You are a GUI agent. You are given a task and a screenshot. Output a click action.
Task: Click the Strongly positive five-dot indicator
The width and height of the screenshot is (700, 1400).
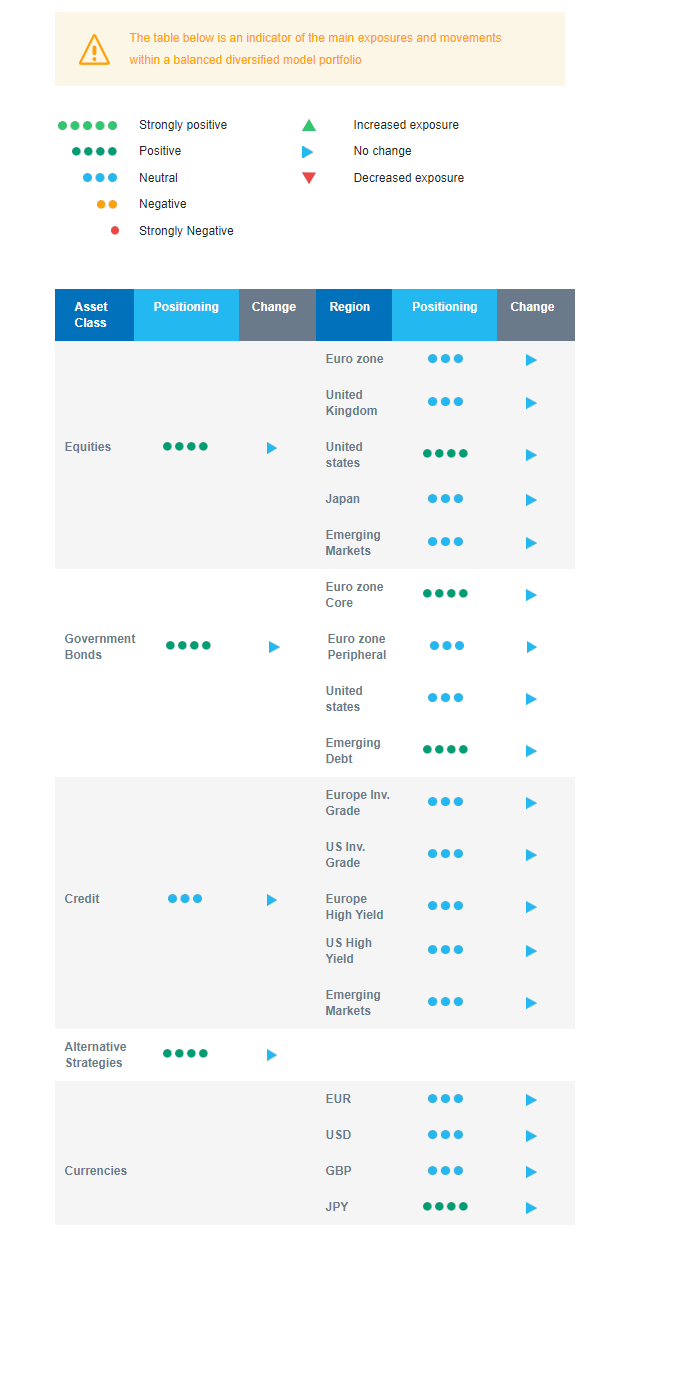87,126
